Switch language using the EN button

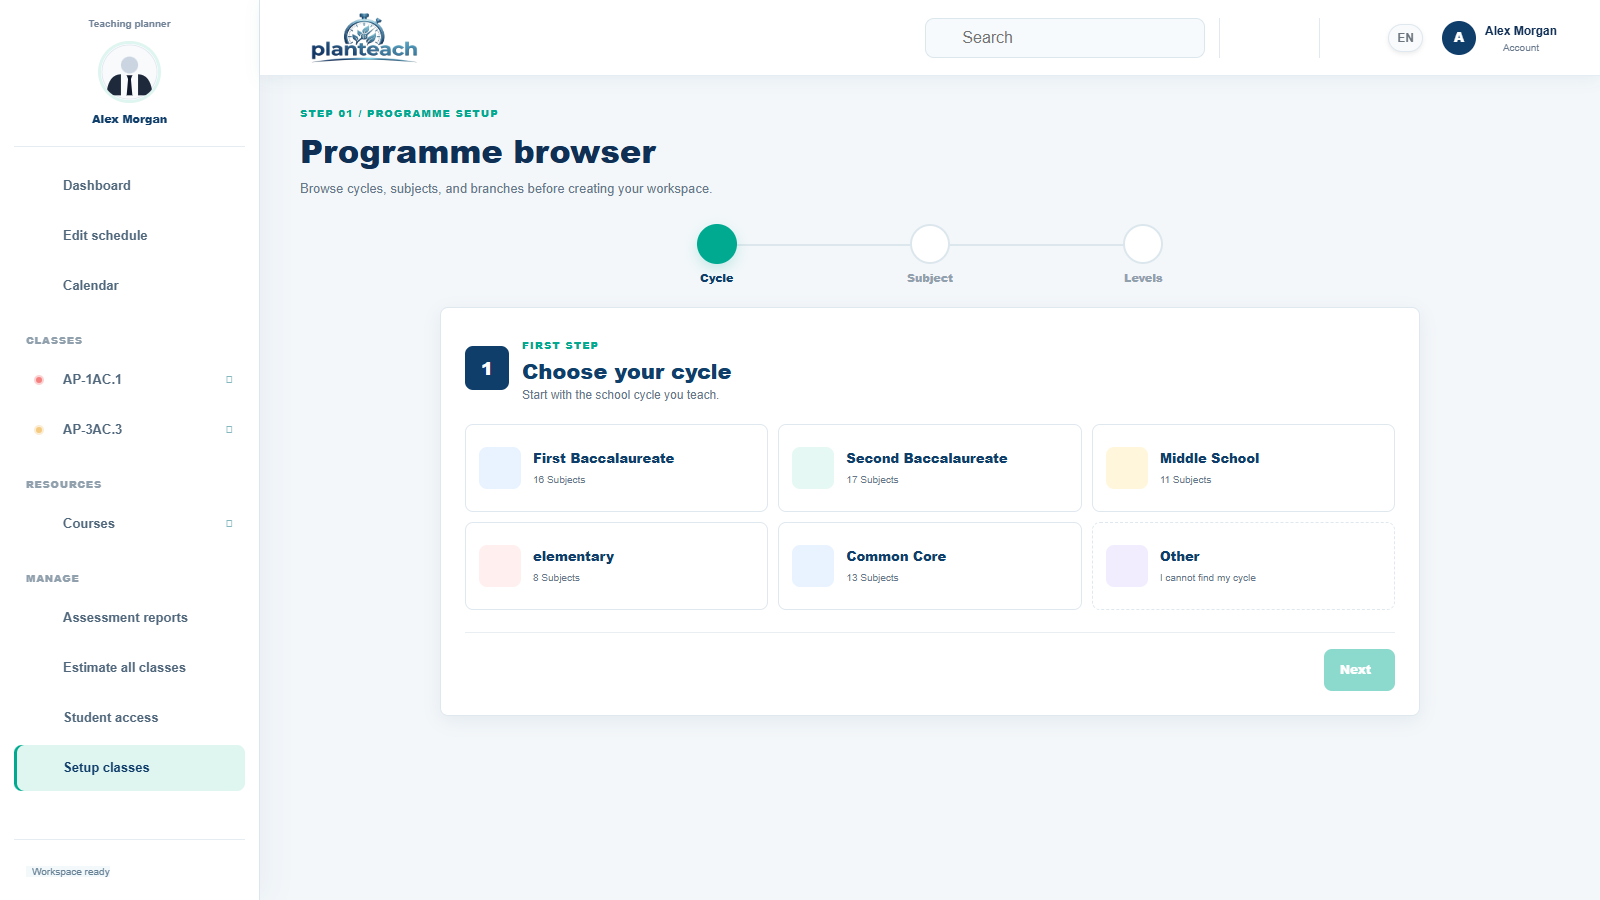tap(1405, 38)
